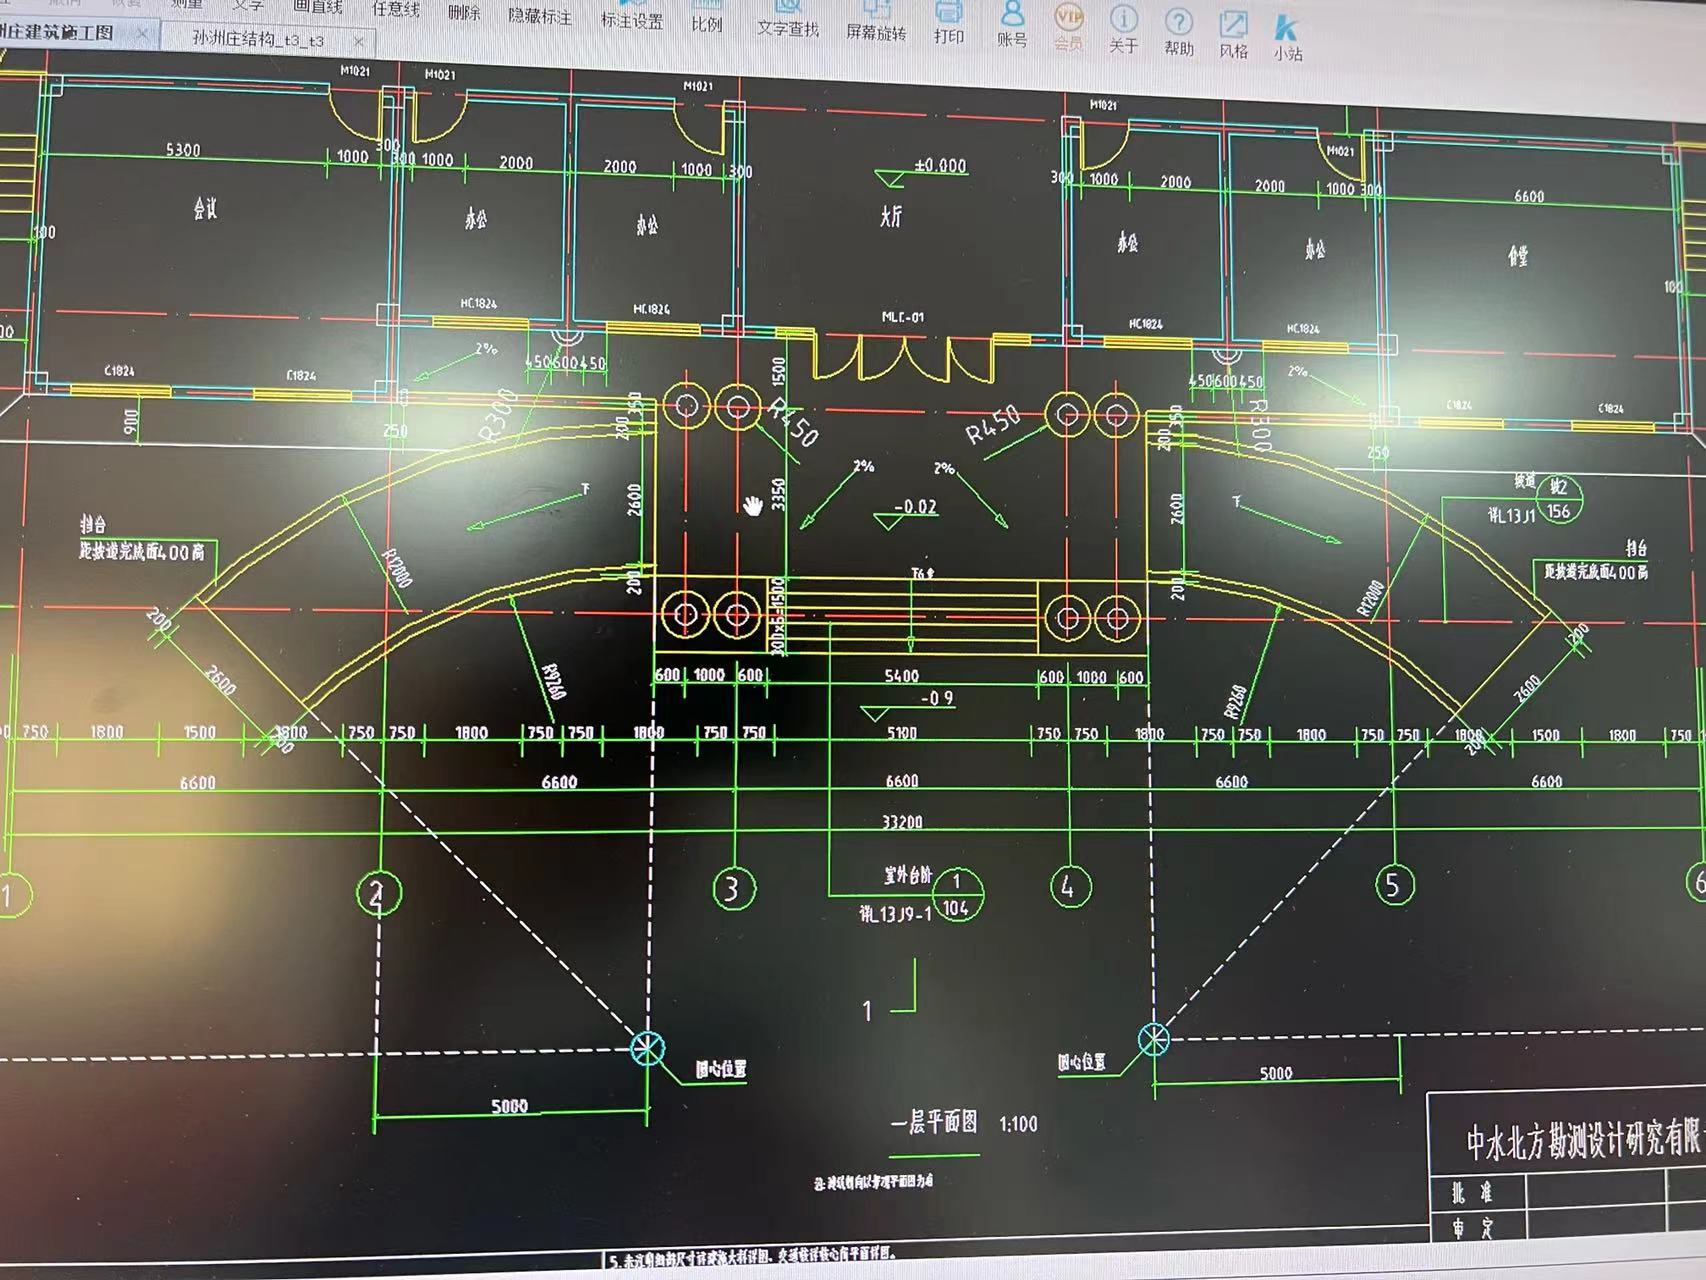Screen dimensions: 1706x1280
Task: Click the 批准 cell in title block
Action: point(1472,1192)
